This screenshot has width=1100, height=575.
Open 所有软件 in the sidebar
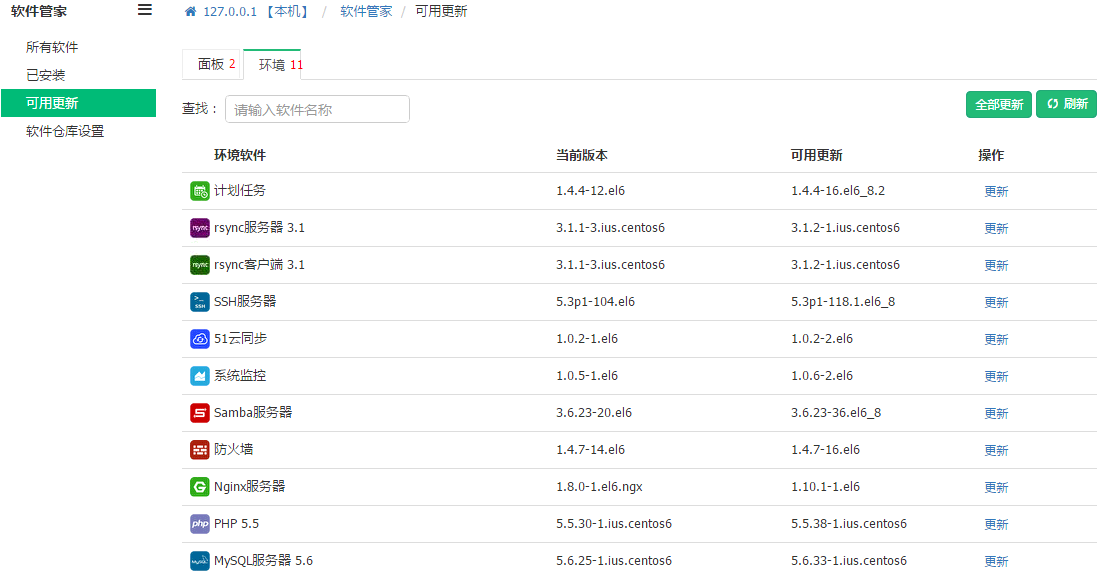coord(52,47)
